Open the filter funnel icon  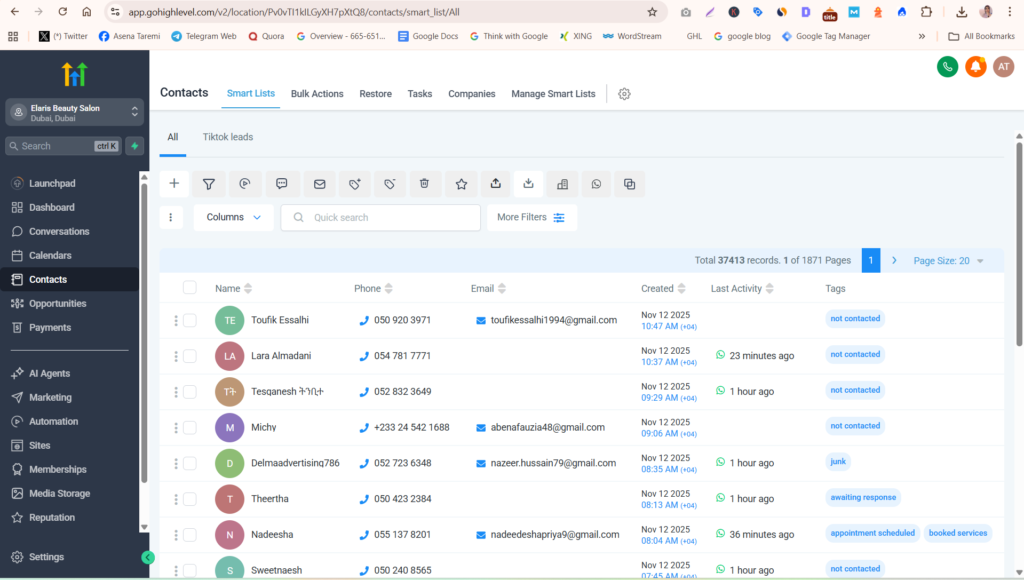click(x=209, y=184)
